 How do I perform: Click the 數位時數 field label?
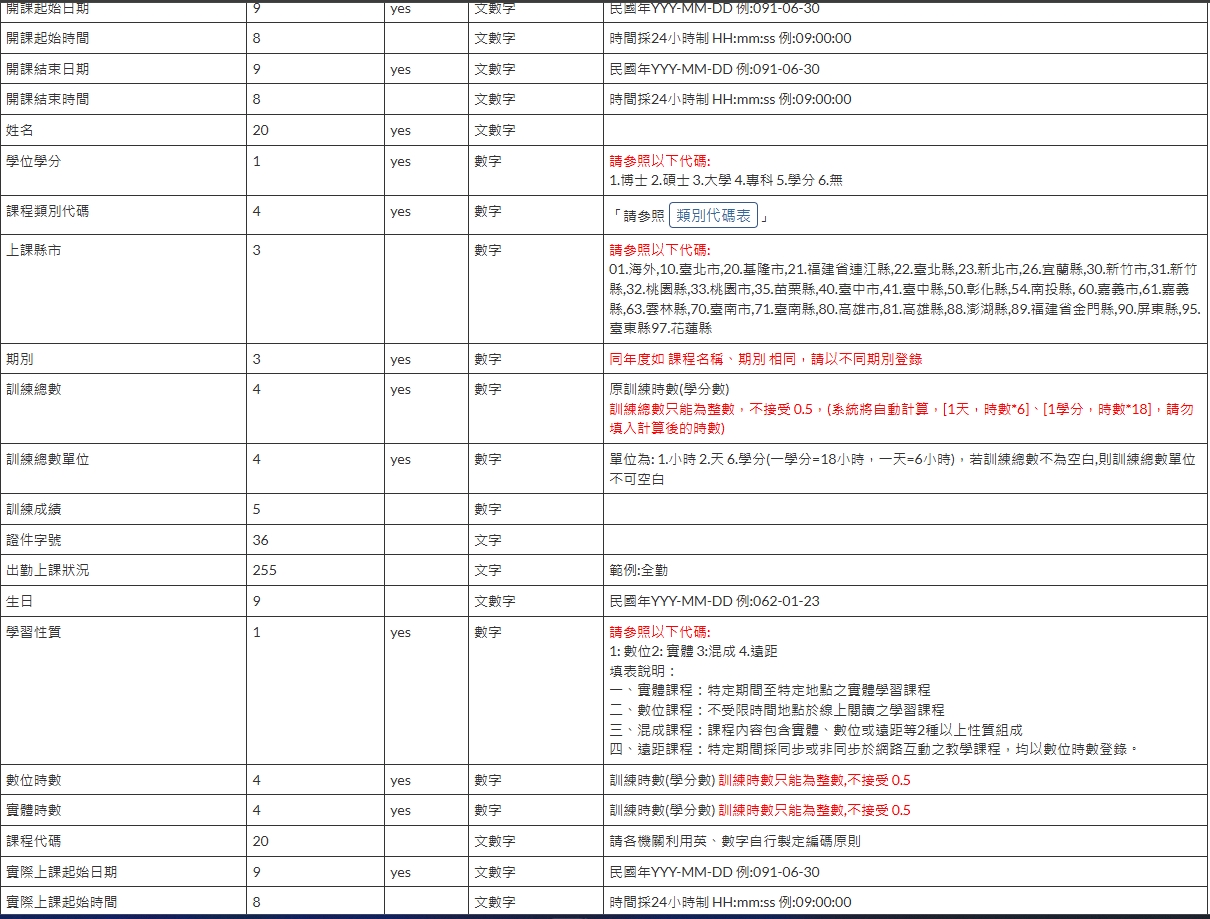tap(33, 780)
